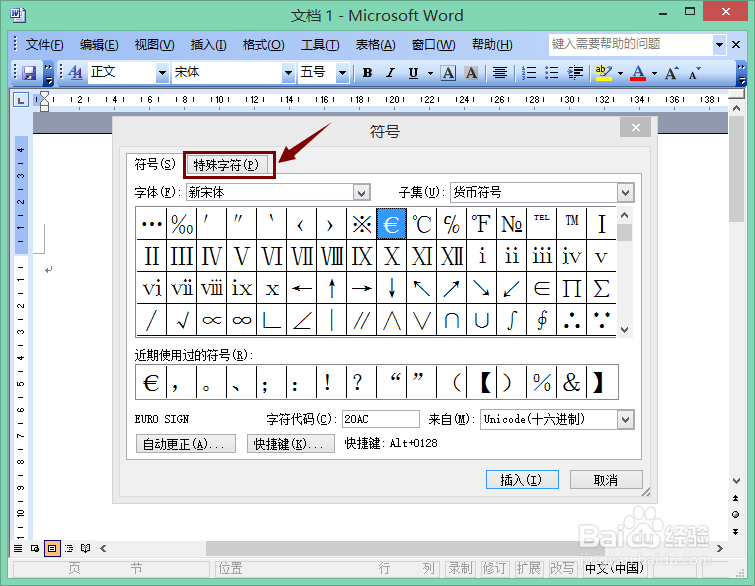Click the 取消 button
Screen dimensions: 755x586
pyautogui.click(x=606, y=480)
